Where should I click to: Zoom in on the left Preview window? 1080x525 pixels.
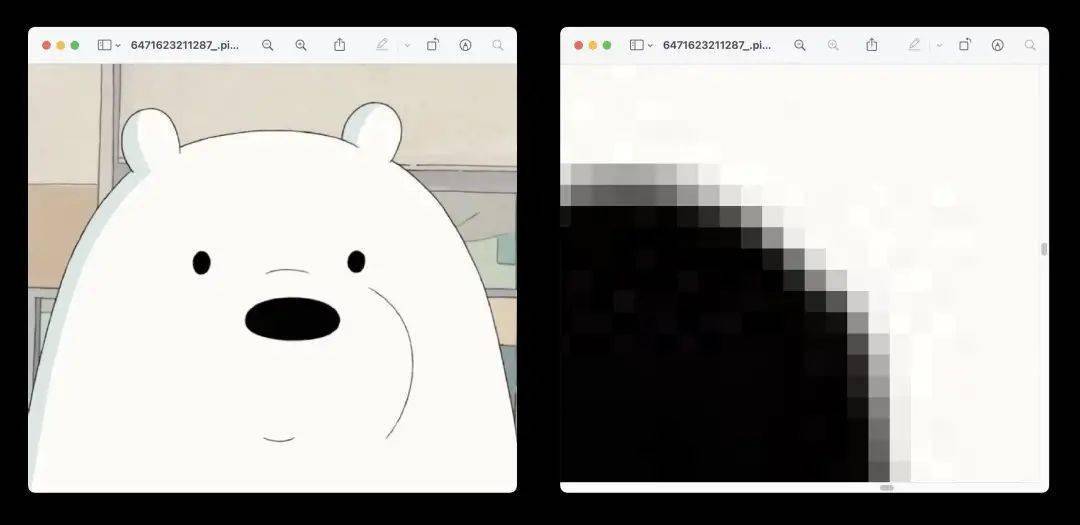point(301,45)
